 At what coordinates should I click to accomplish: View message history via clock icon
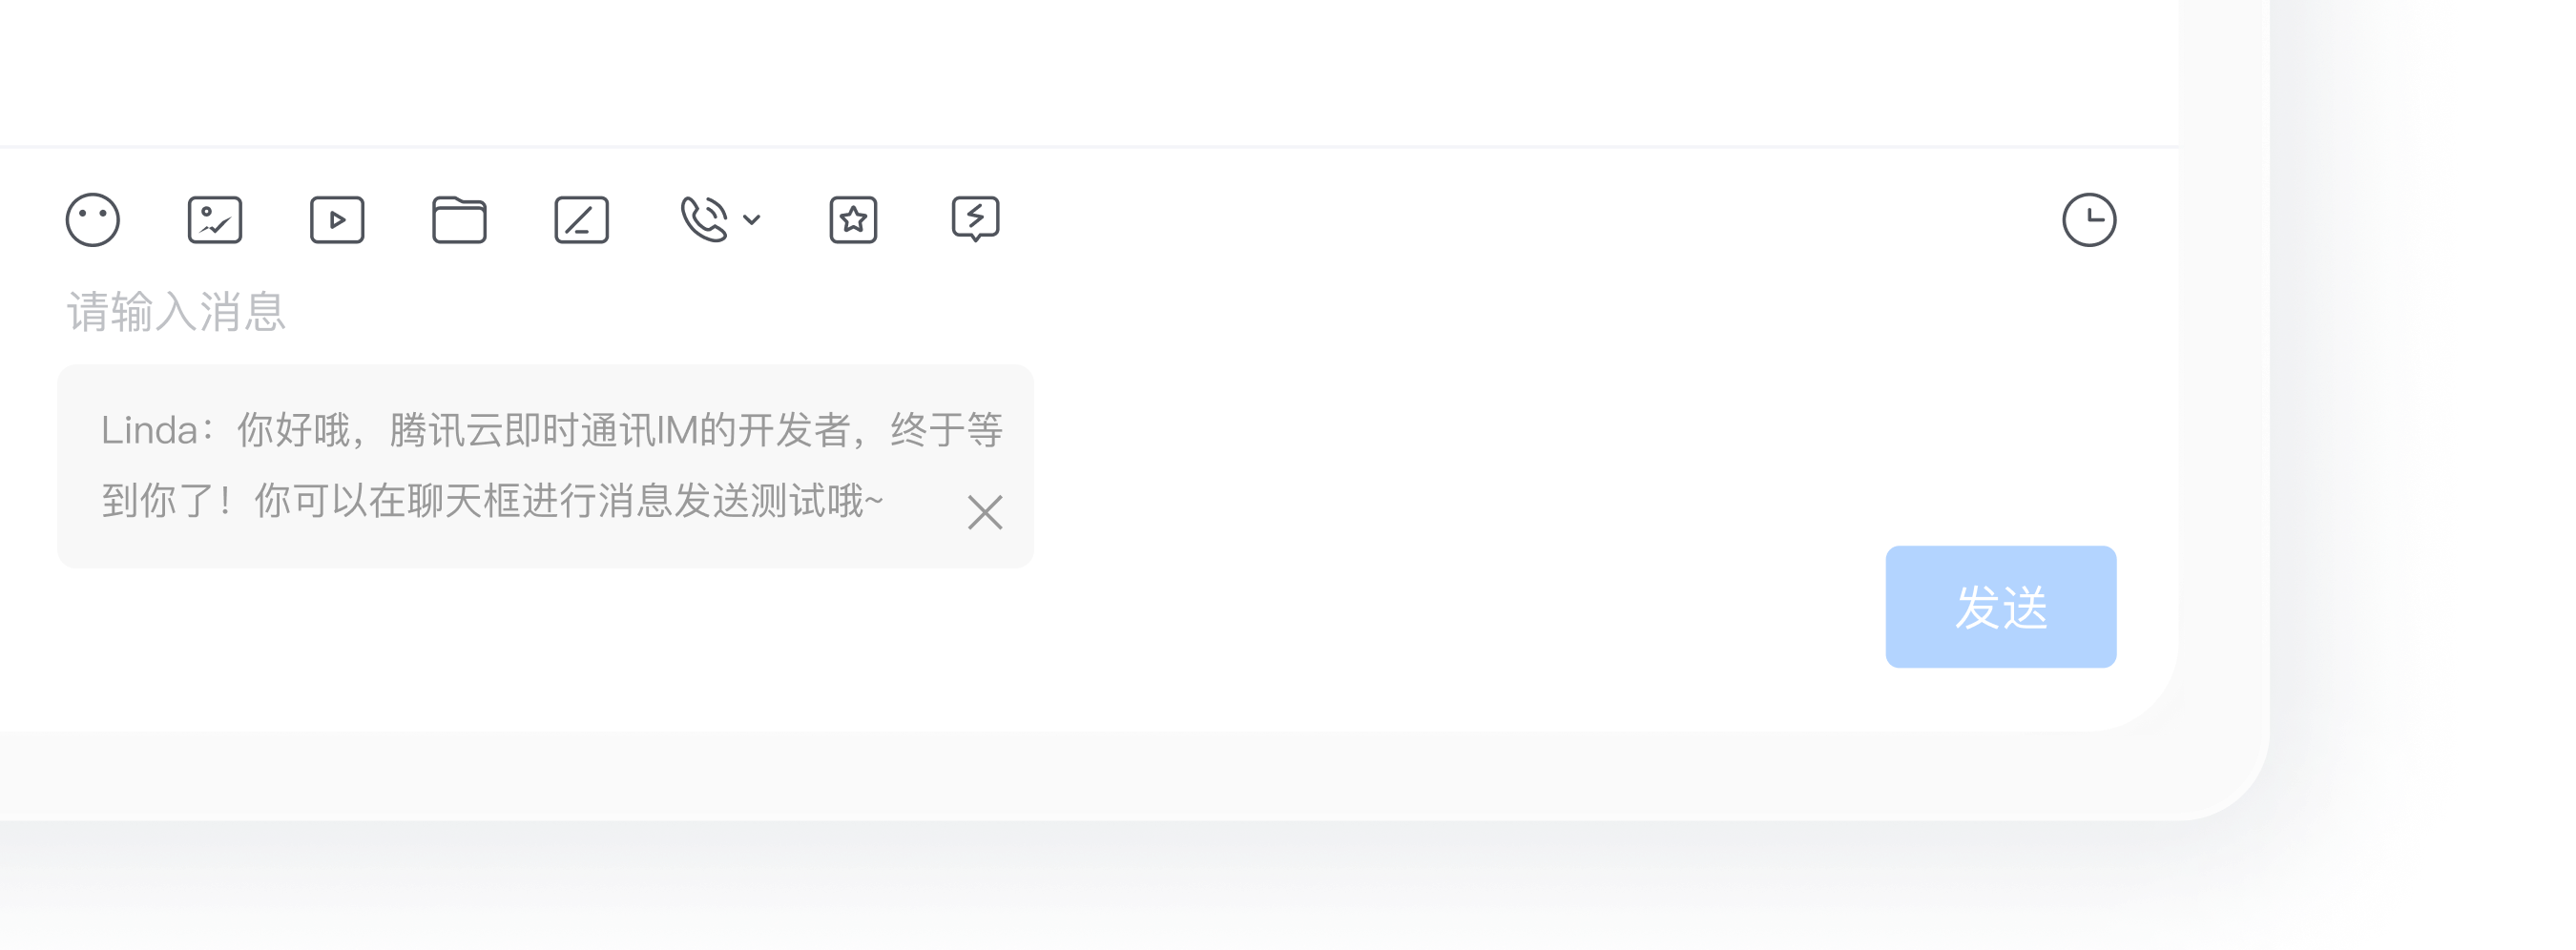coord(2089,220)
